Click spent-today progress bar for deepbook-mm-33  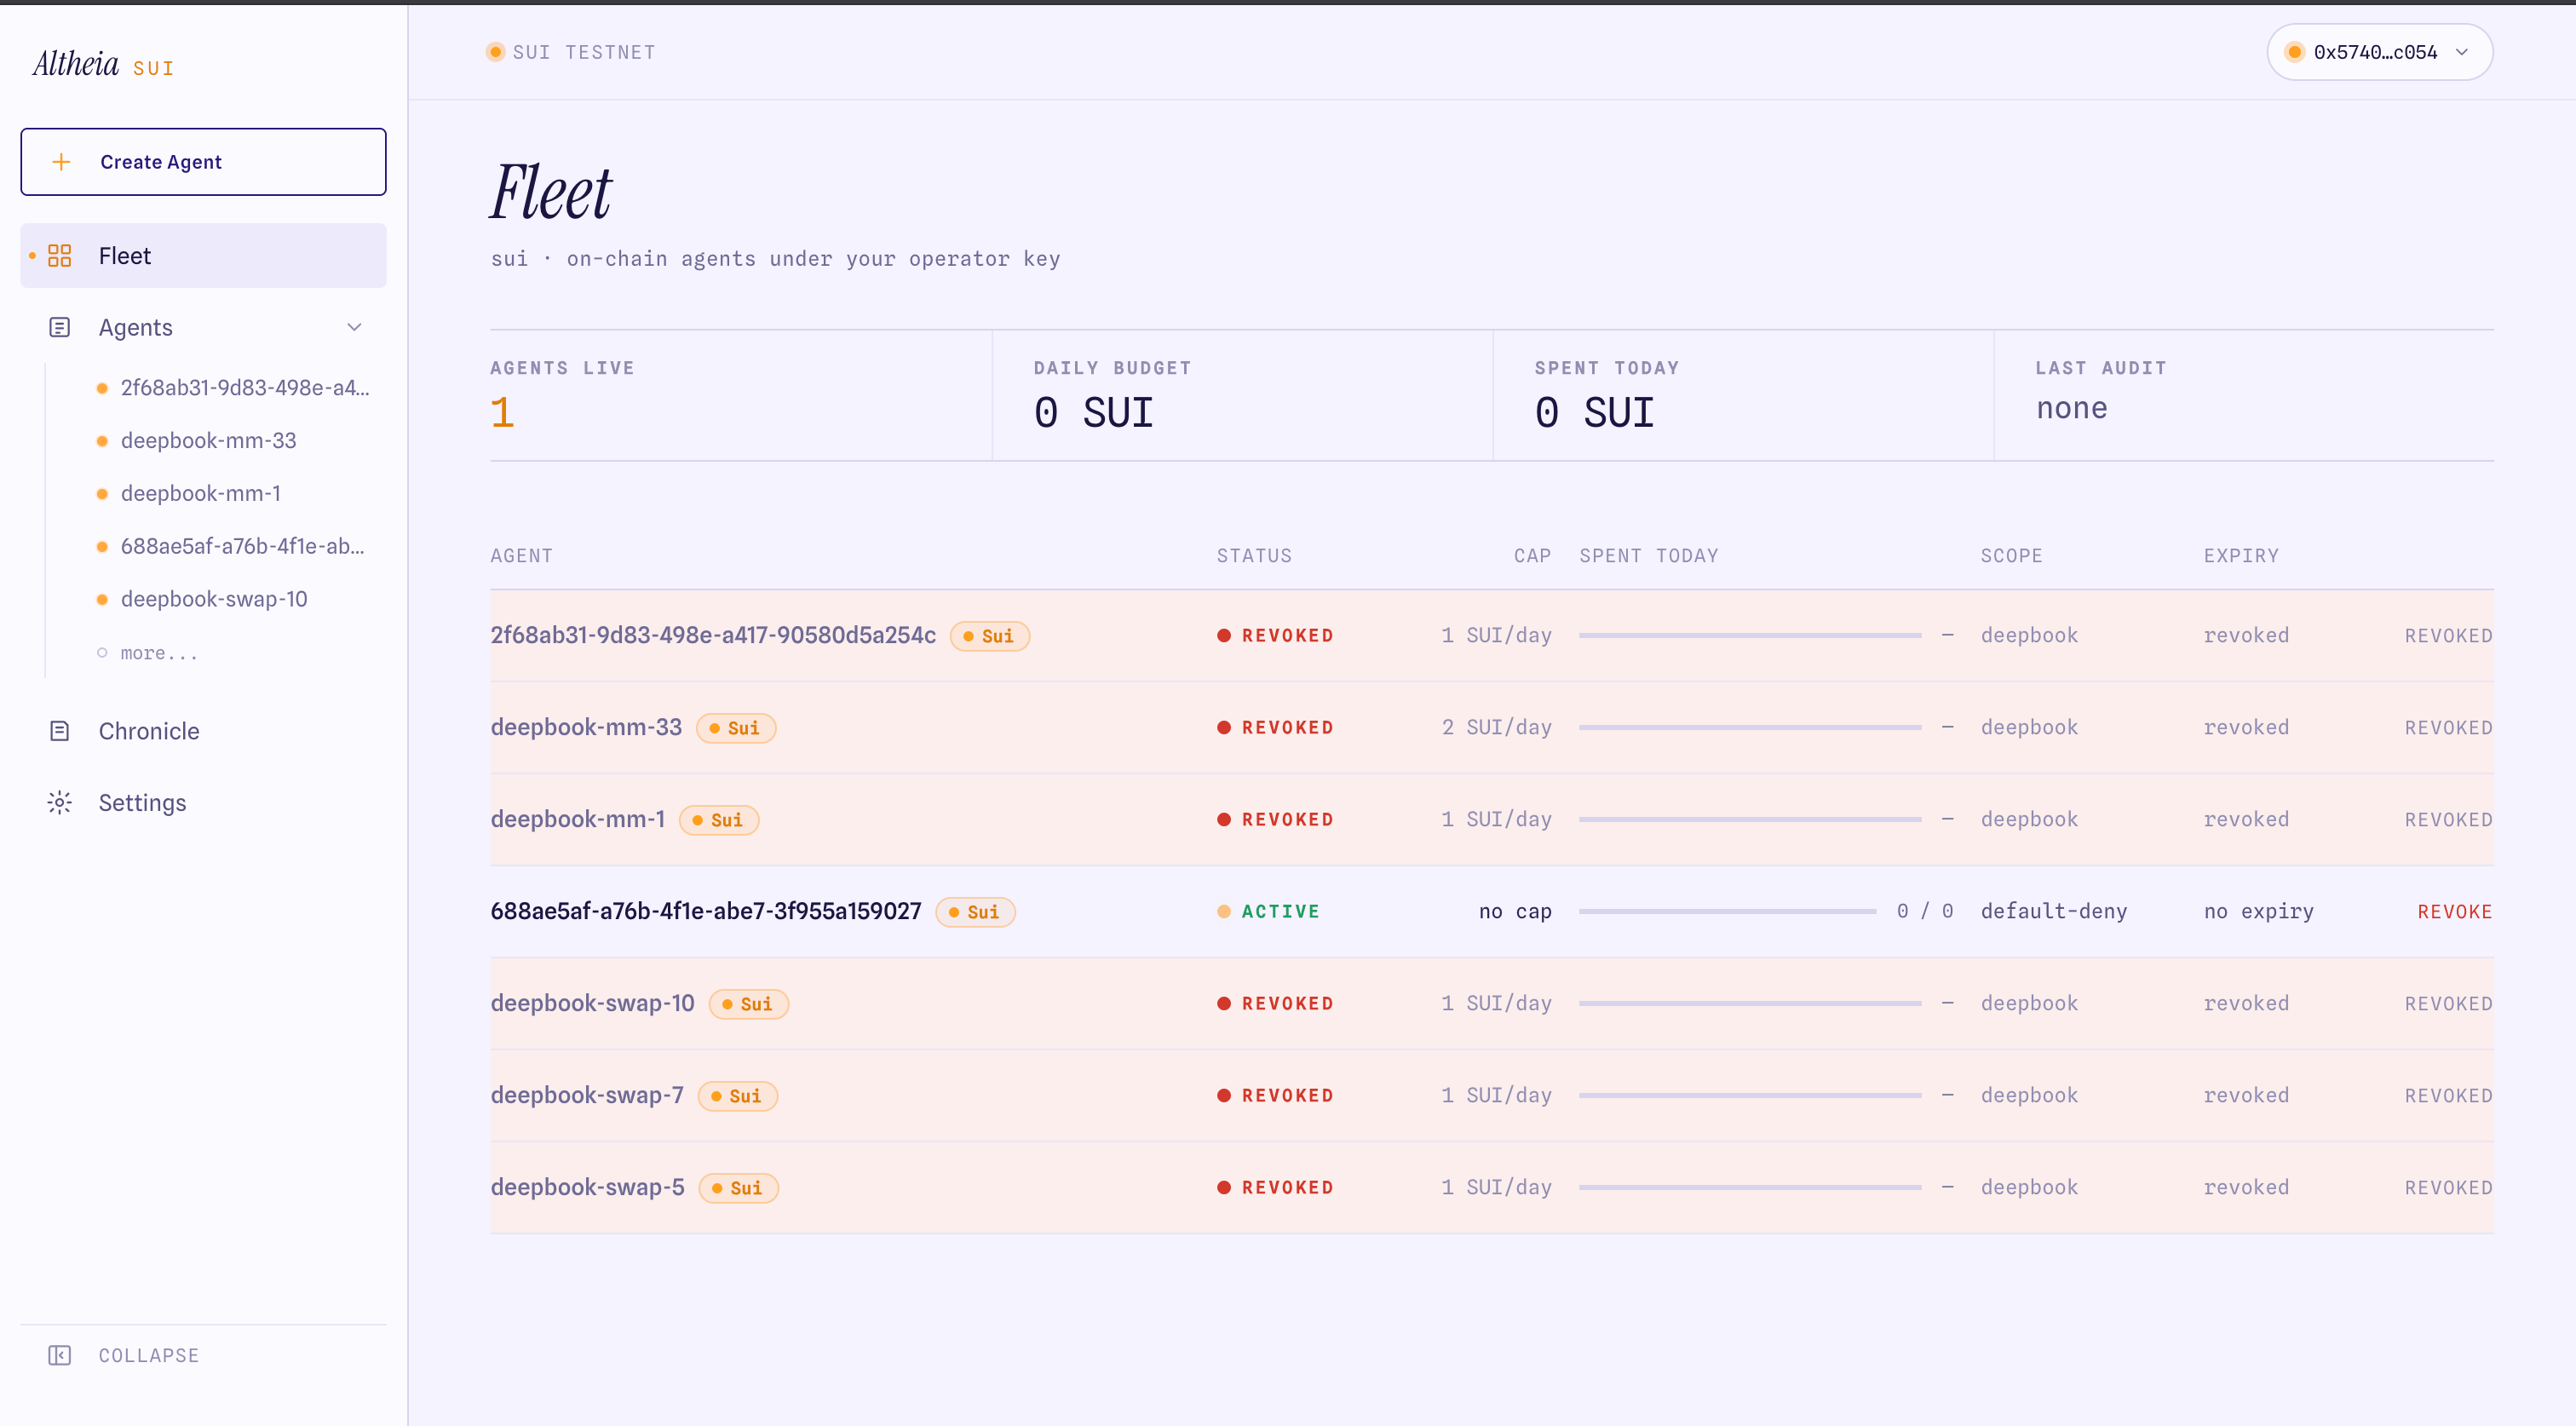point(1750,727)
